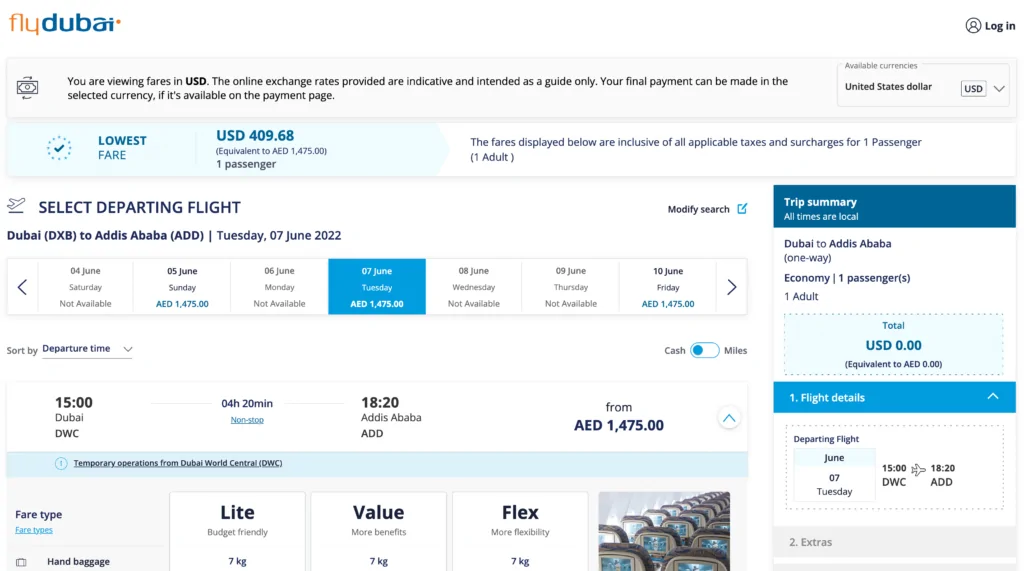The width and height of the screenshot is (1024, 571).
Task: Select the 05 June Sunday date tab
Action: [x=182, y=287]
